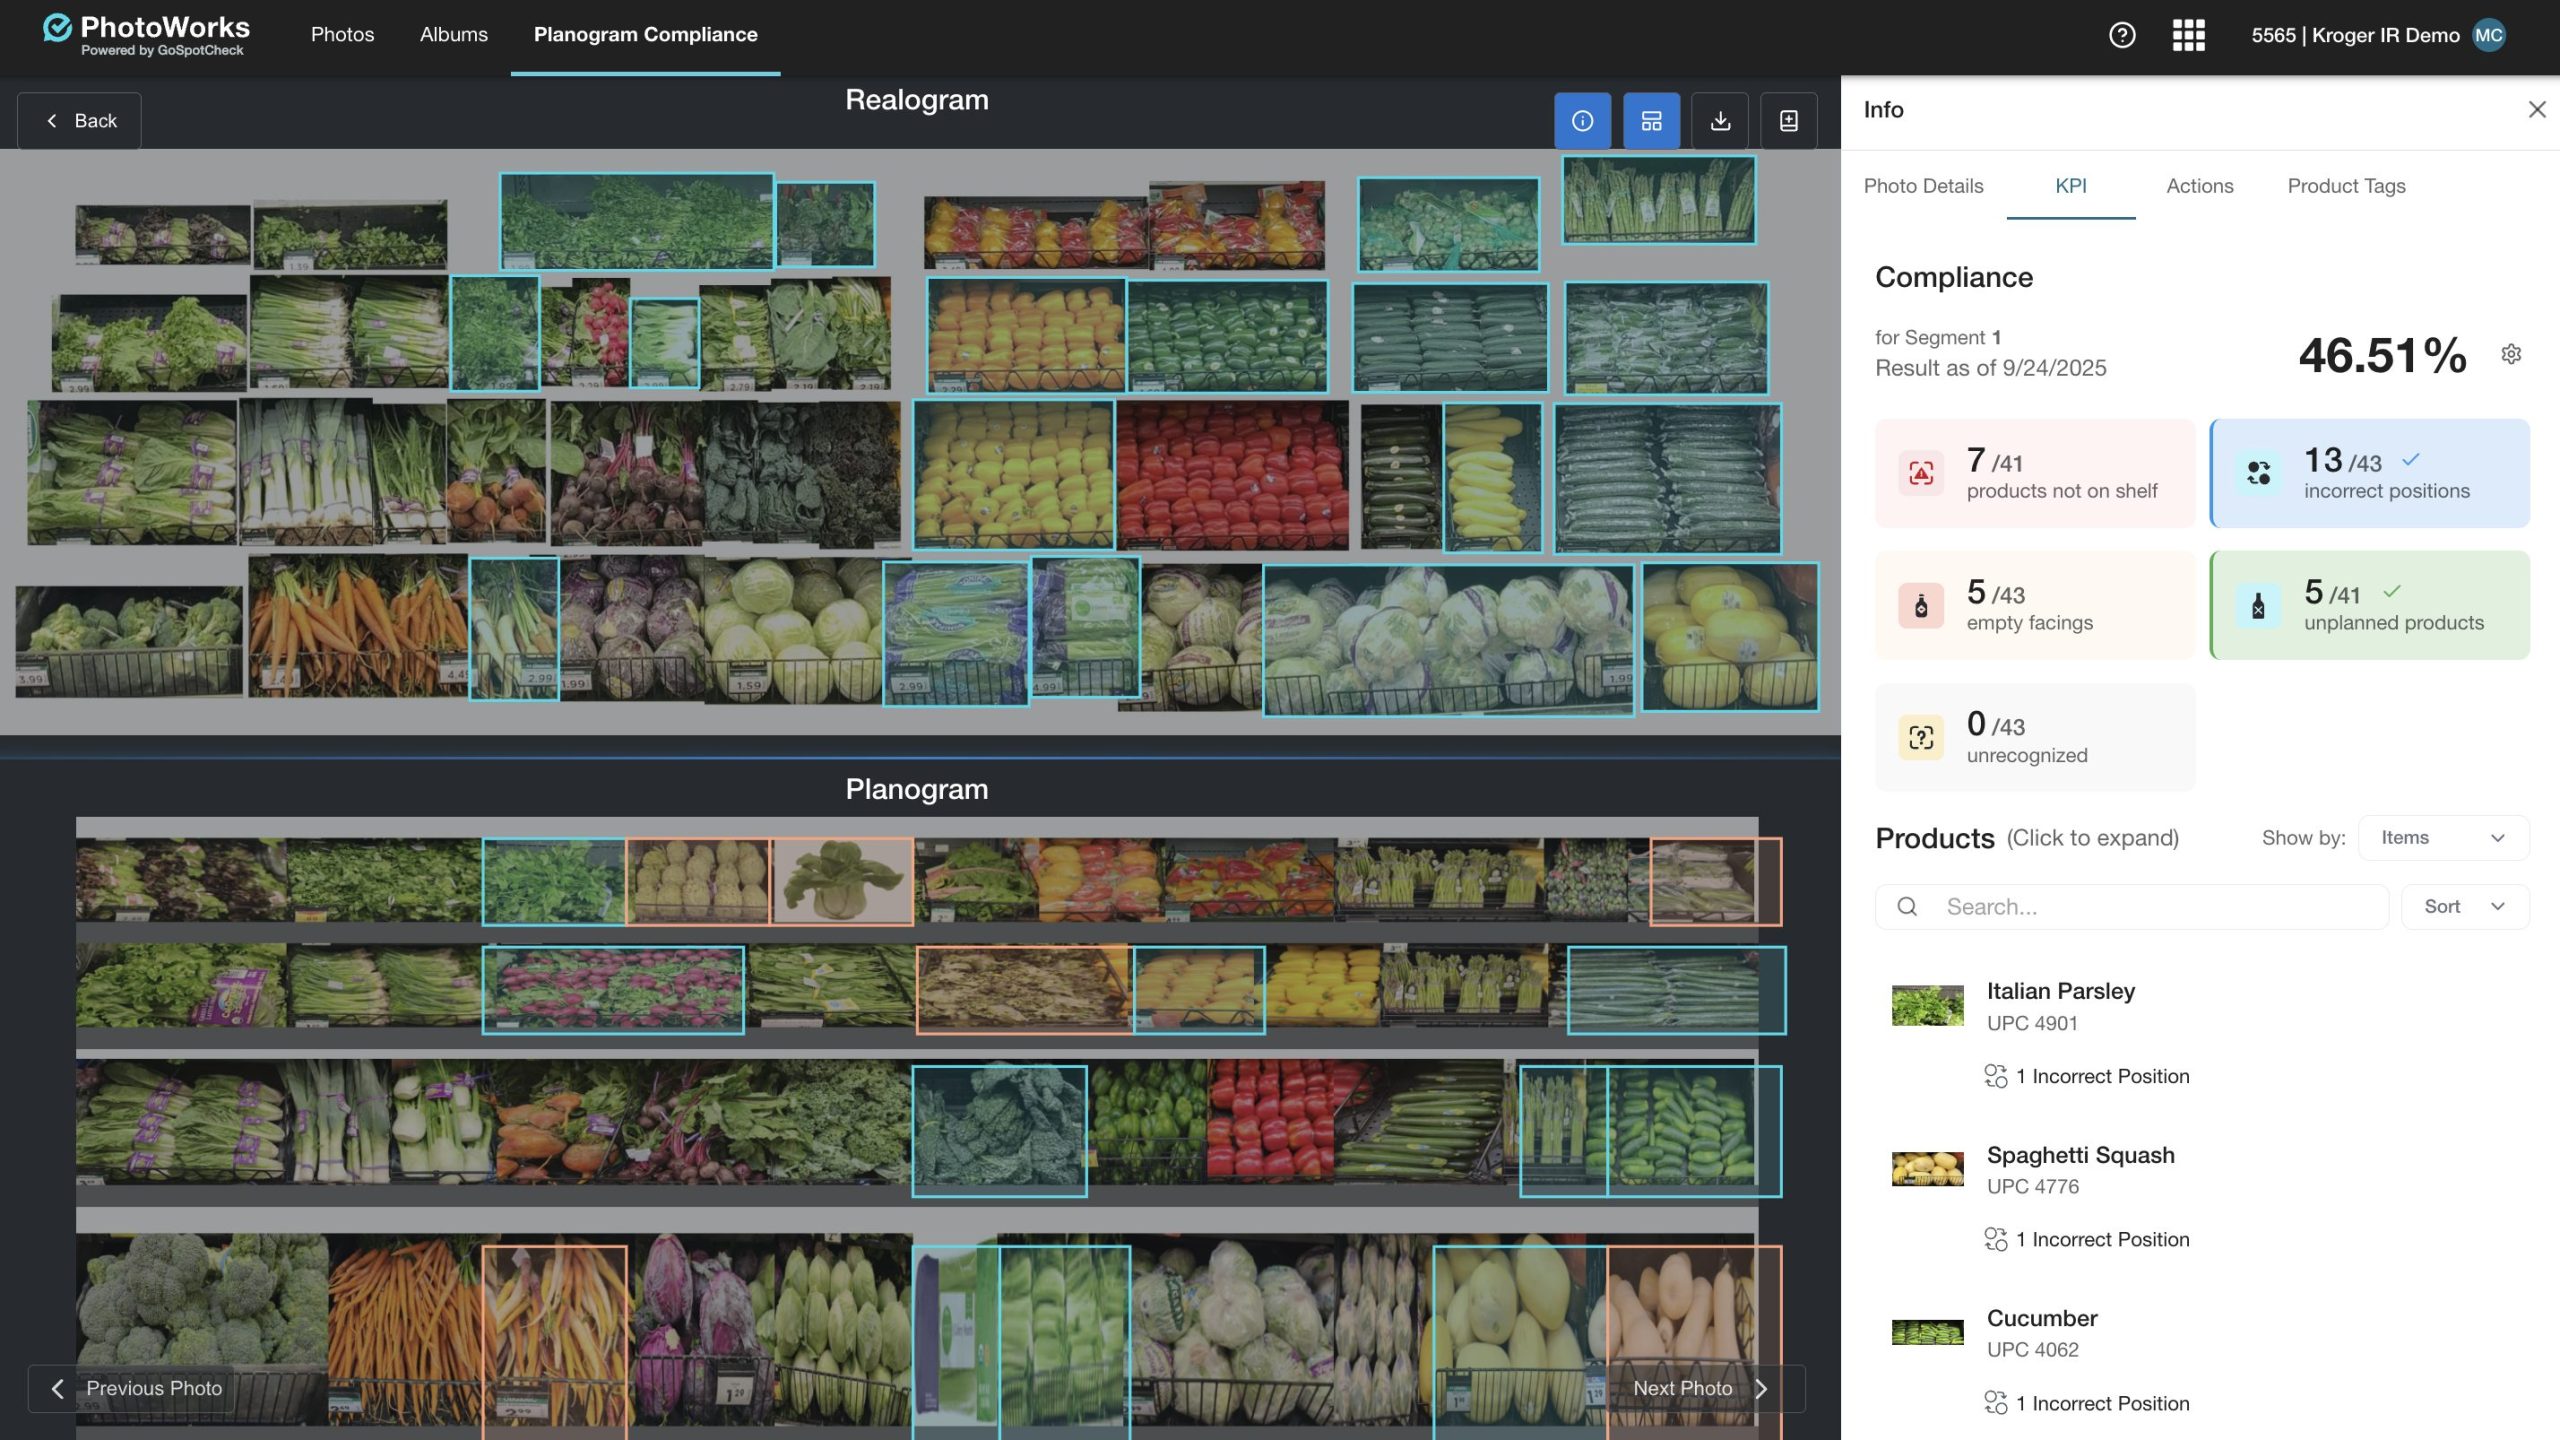
Task: Toggle the unplanned products KPI card
Action: 2369,605
